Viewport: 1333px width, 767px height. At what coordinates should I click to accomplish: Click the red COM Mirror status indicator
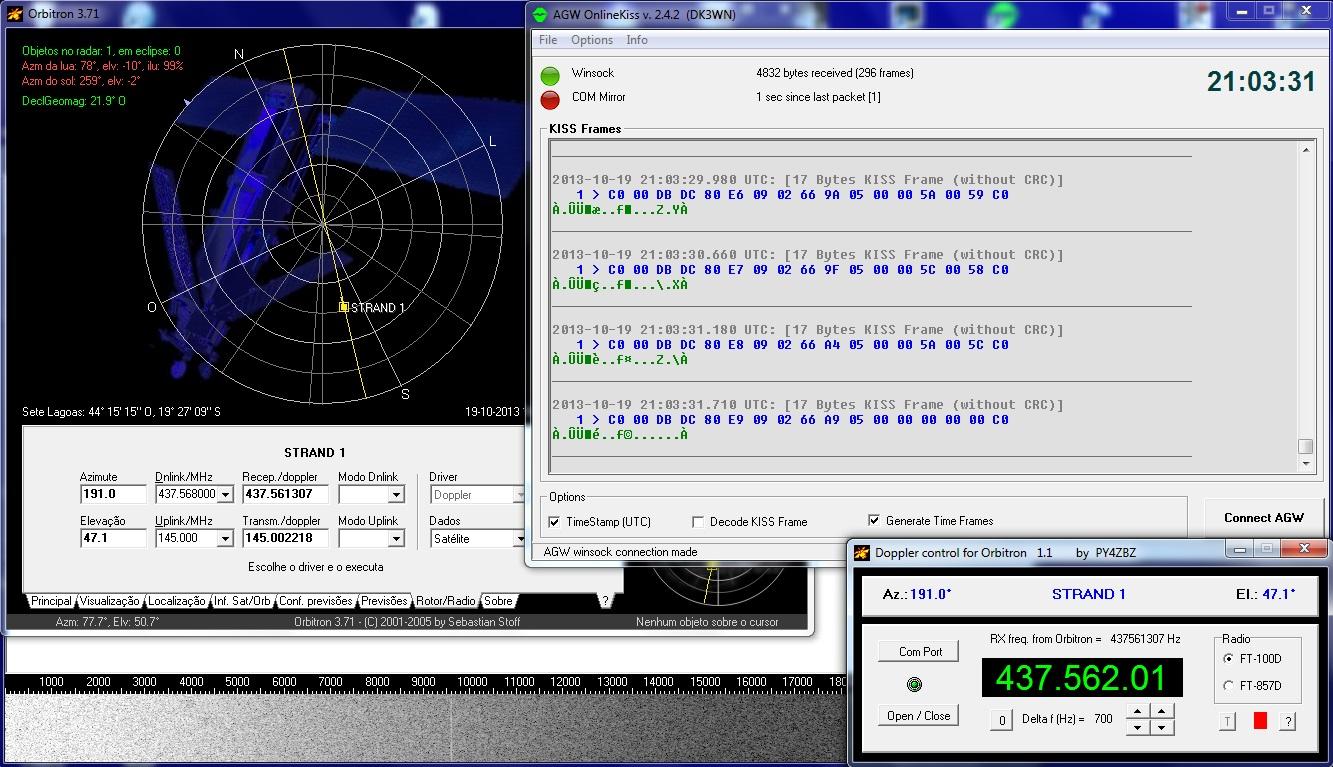pyautogui.click(x=550, y=99)
